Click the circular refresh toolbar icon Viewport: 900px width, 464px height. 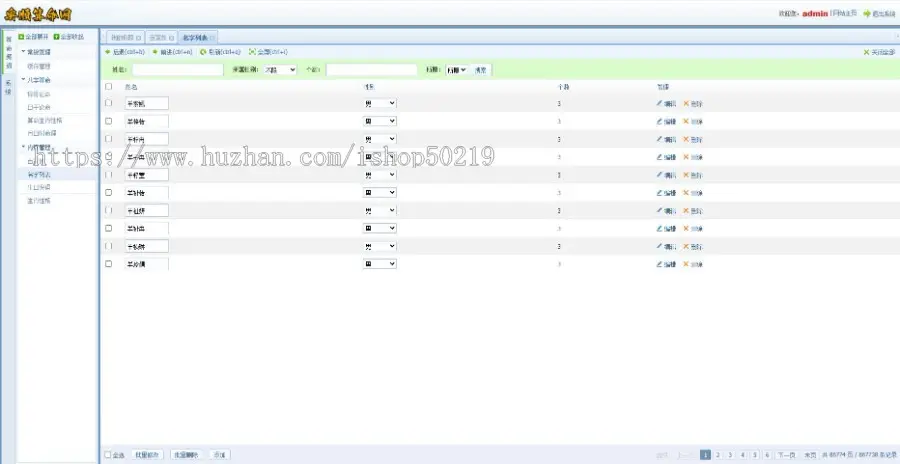click(203, 52)
